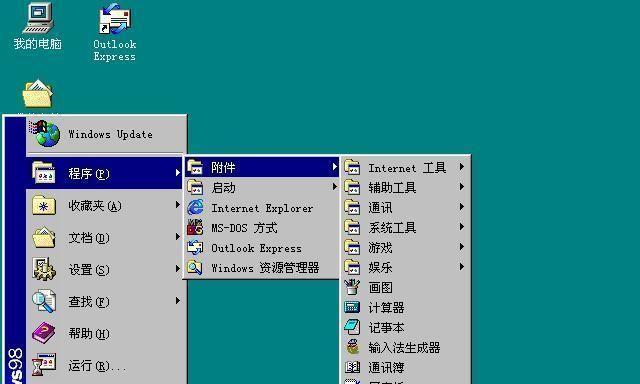Image resolution: width=640 pixels, height=384 pixels.
Task: Choose MS-DOS 方式 from programs menu
Action: [x=262, y=228]
